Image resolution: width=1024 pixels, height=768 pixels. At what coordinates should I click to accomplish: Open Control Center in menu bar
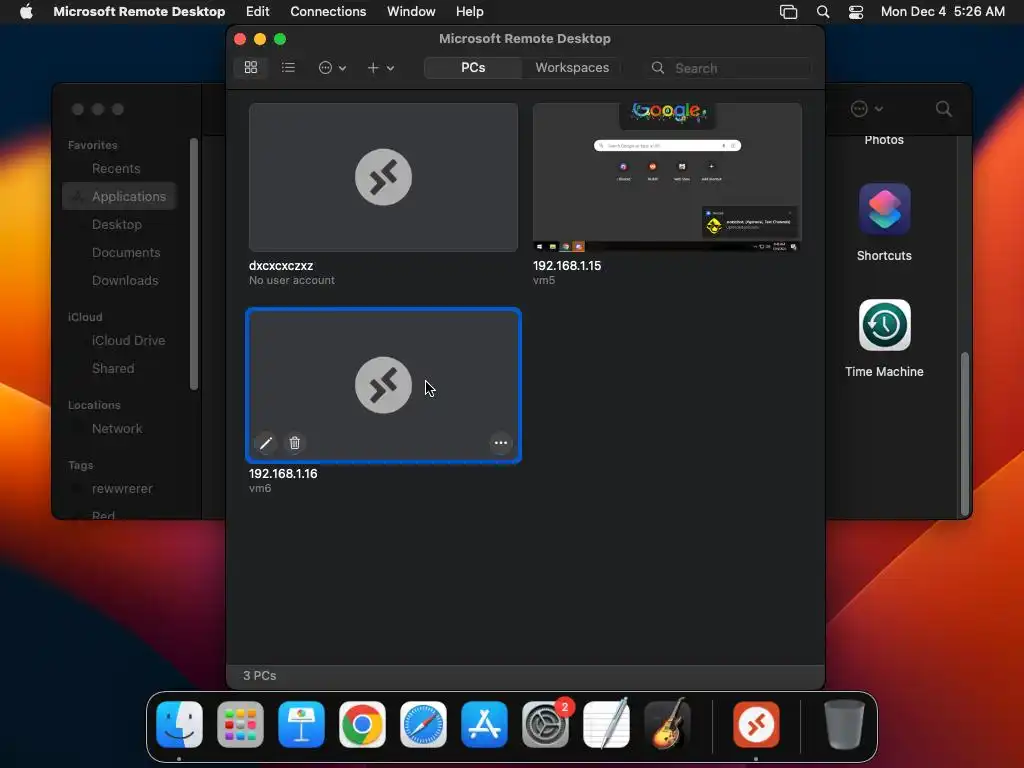(x=856, y=12)
